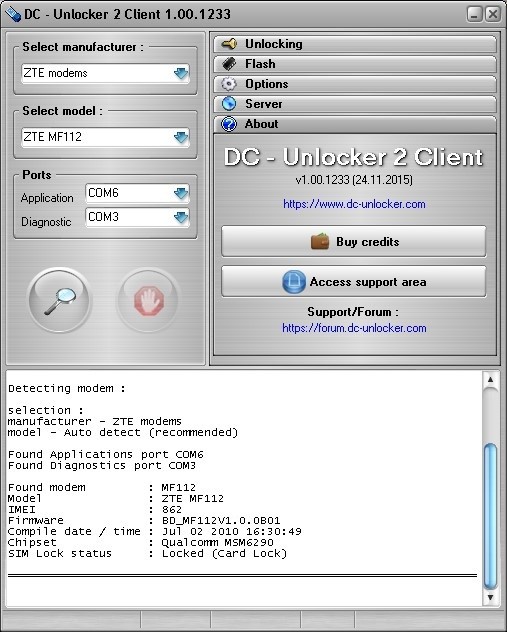Open the www.dc-unlocker.com website link
This screenshot has height=632, width=507.
pos(354,204)
